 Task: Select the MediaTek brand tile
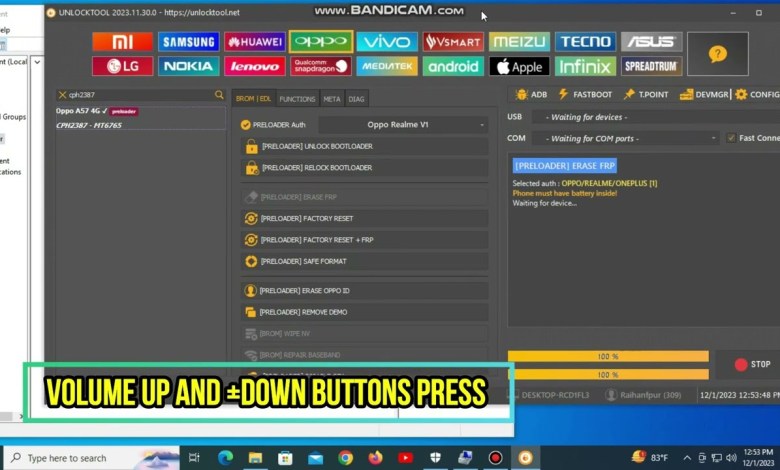tap(387, 66)
